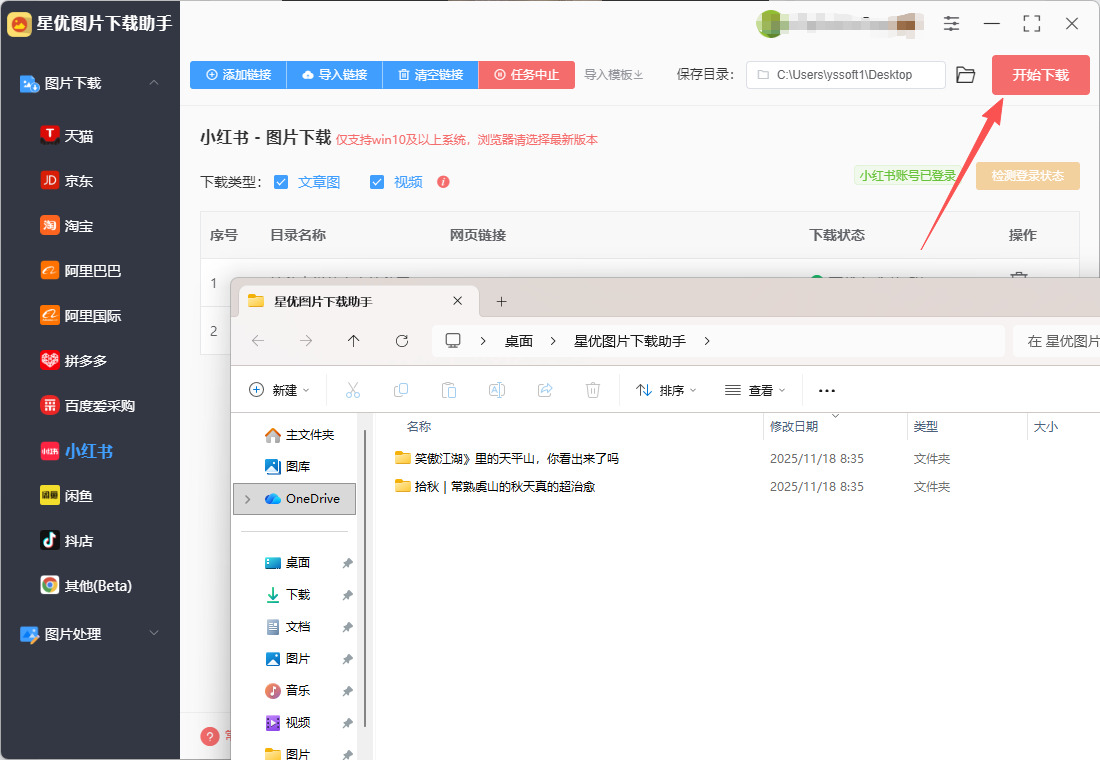Select the 京东 icon in sidebar
Image resolution: width=1100 pixels, height=760 pixels.
(x=50, y=180)
